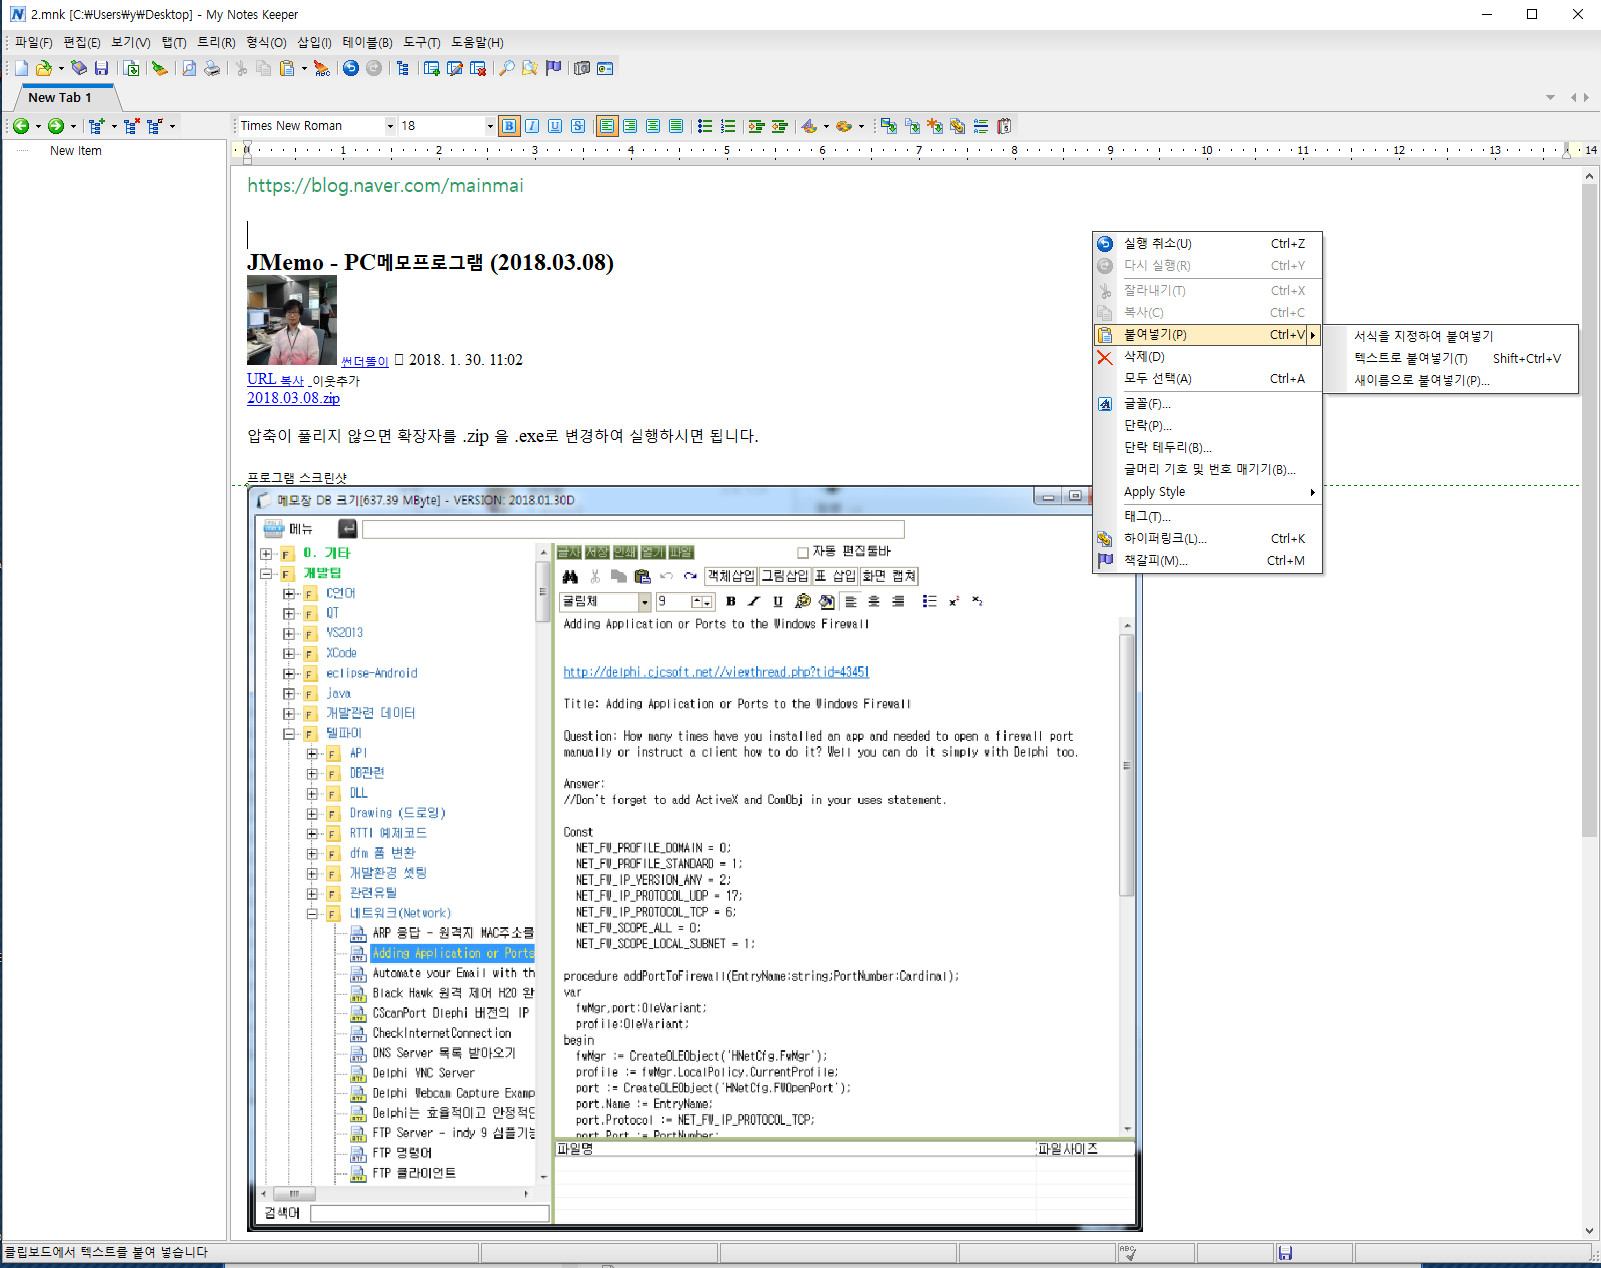This screenshot has height=1268, width=1601.
Task: Click the print preview magnifier page icon
Action: (188, 68)
